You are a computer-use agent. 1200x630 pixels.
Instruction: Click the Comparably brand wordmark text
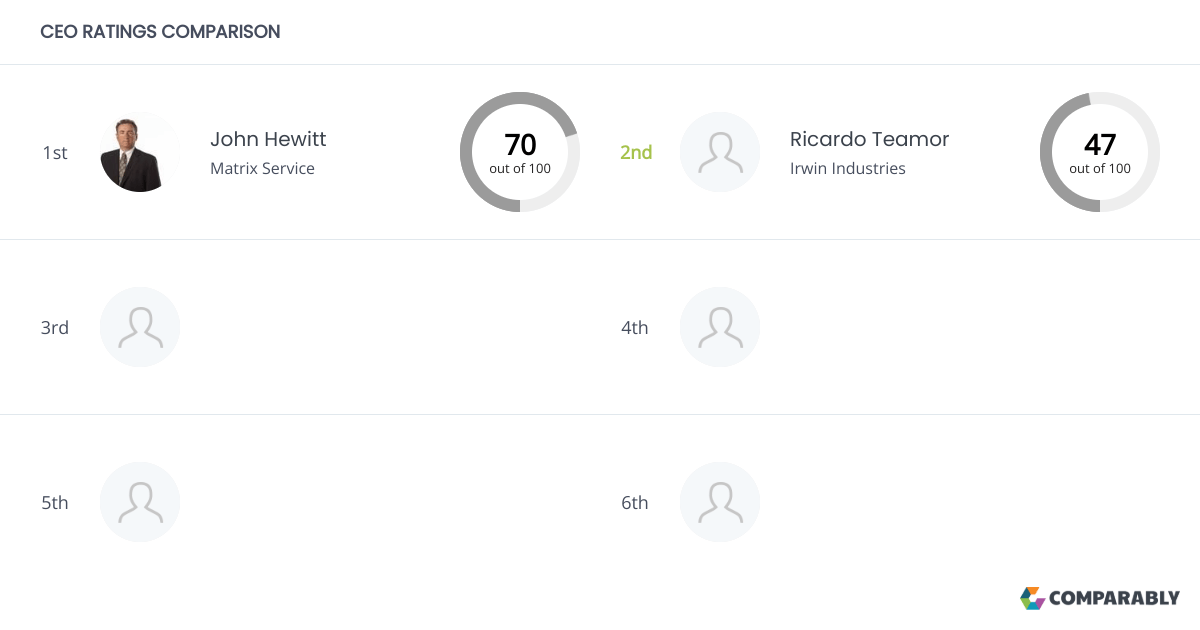(x=1114, y=599)
